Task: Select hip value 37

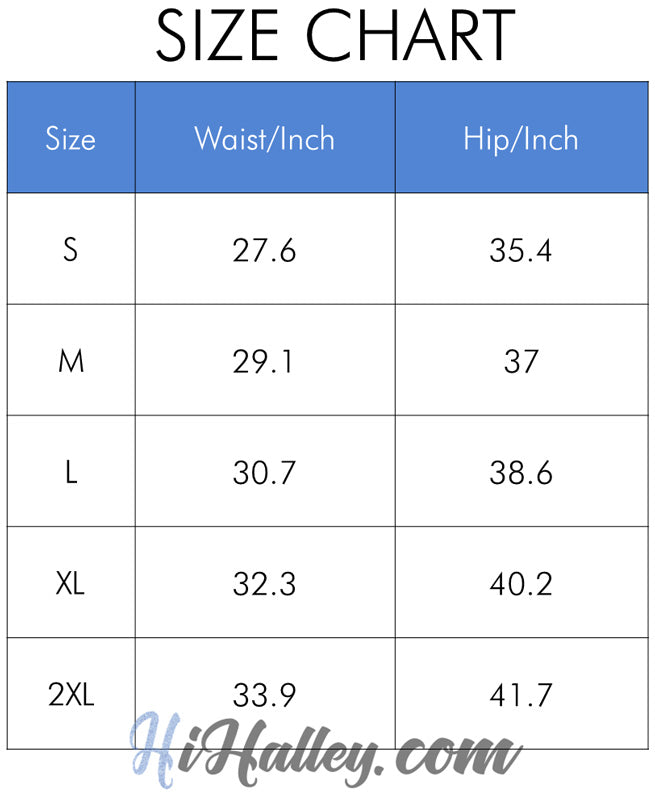Action: (x=521, y=361)
